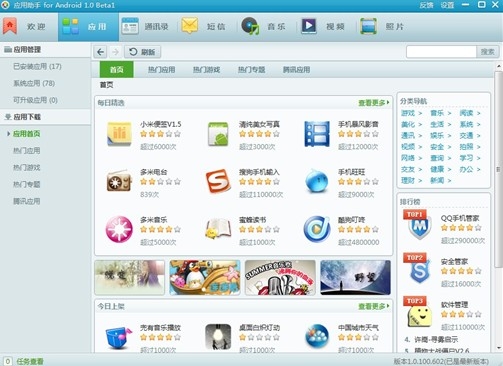Click the search input field
The height and width of the screenshot is (366, 503).
[x=441, y=52]
